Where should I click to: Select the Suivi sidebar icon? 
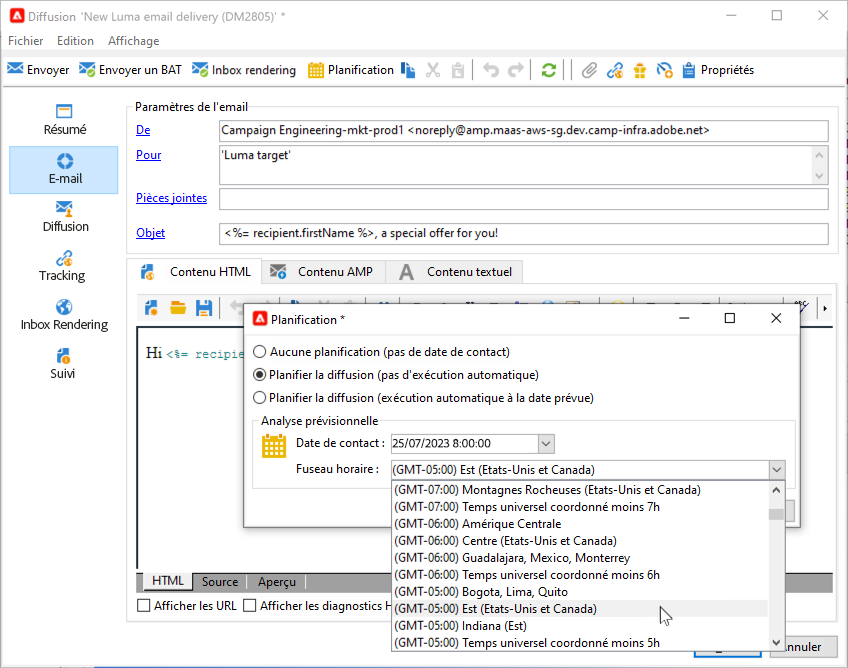pos(63,364)
